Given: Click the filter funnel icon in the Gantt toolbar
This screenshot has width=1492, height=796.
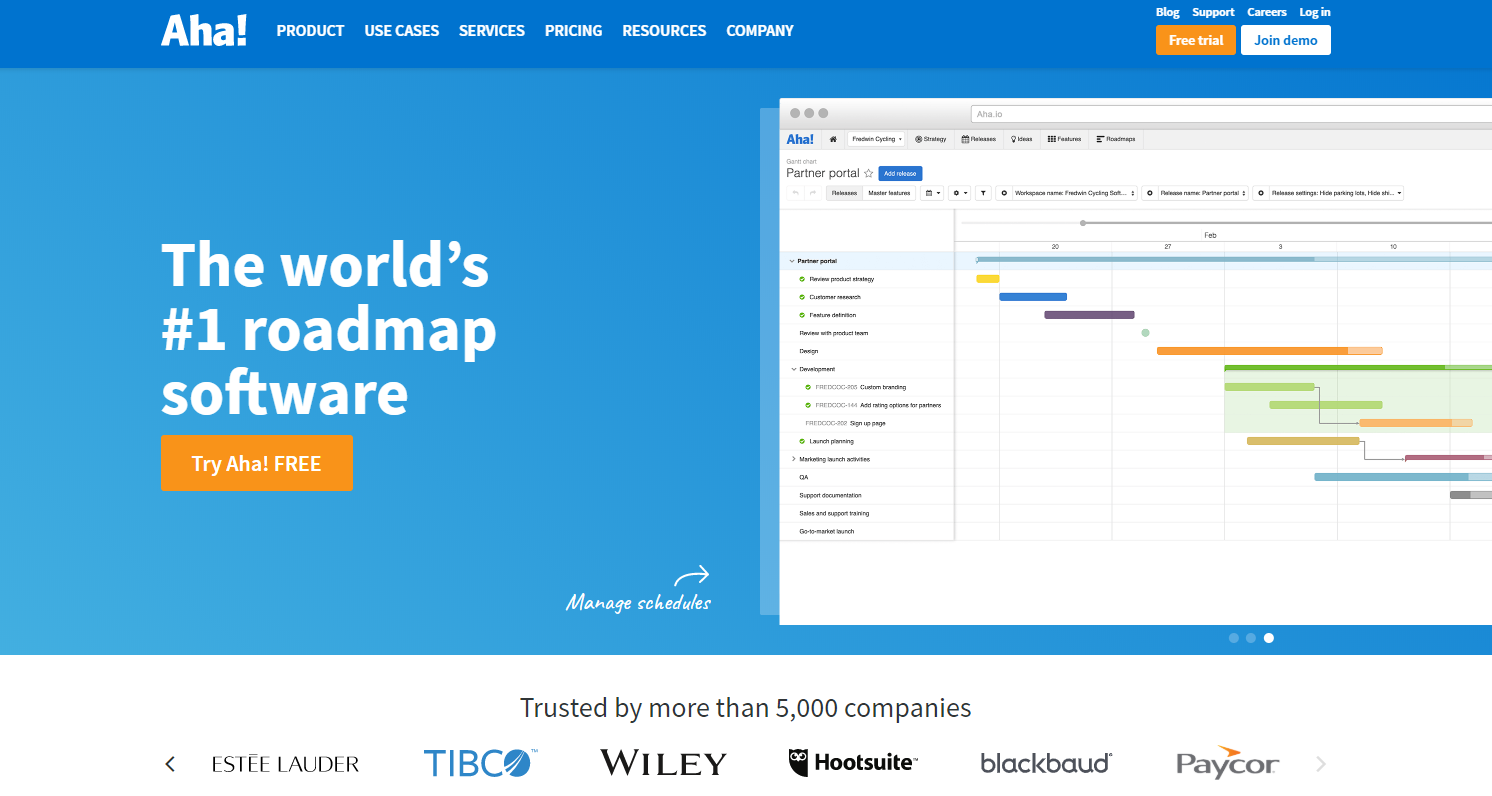Looking at the screenshot, I should coord(983,193).
